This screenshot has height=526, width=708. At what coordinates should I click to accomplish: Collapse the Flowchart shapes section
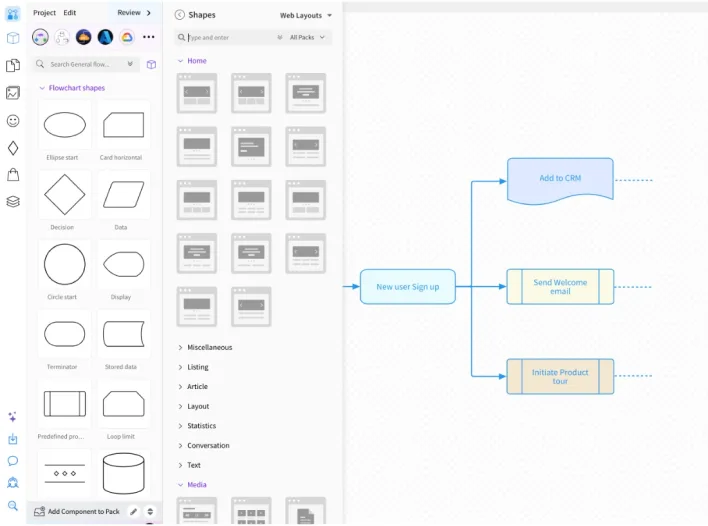click(x=72, y=88)
